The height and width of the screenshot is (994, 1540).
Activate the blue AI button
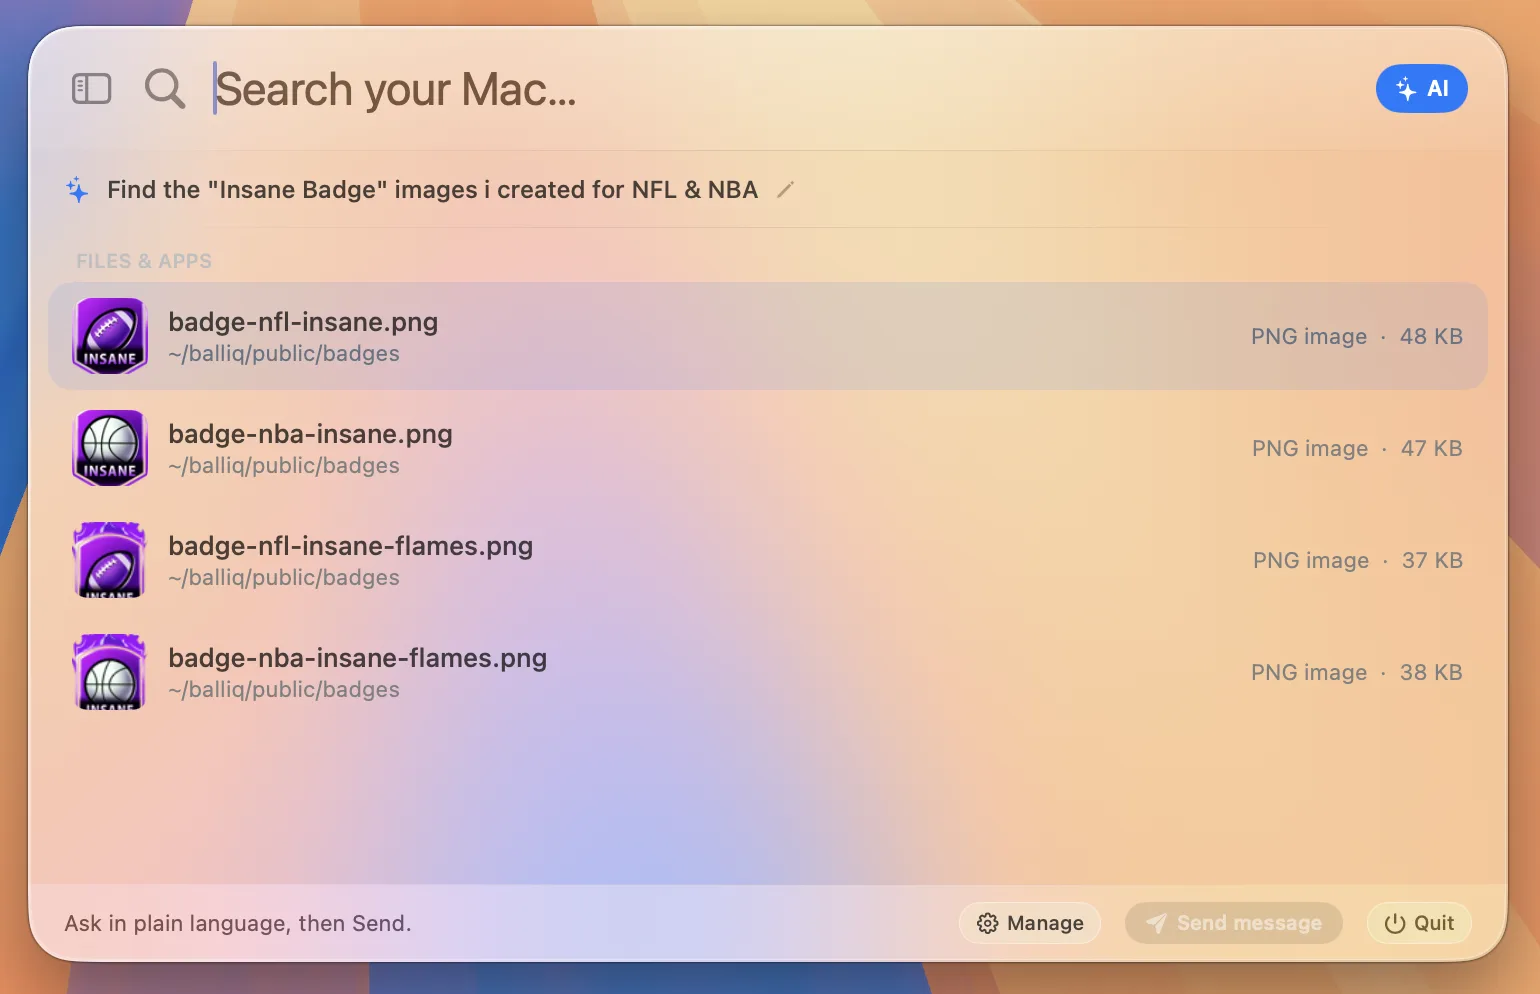[x=1421, y=89]
